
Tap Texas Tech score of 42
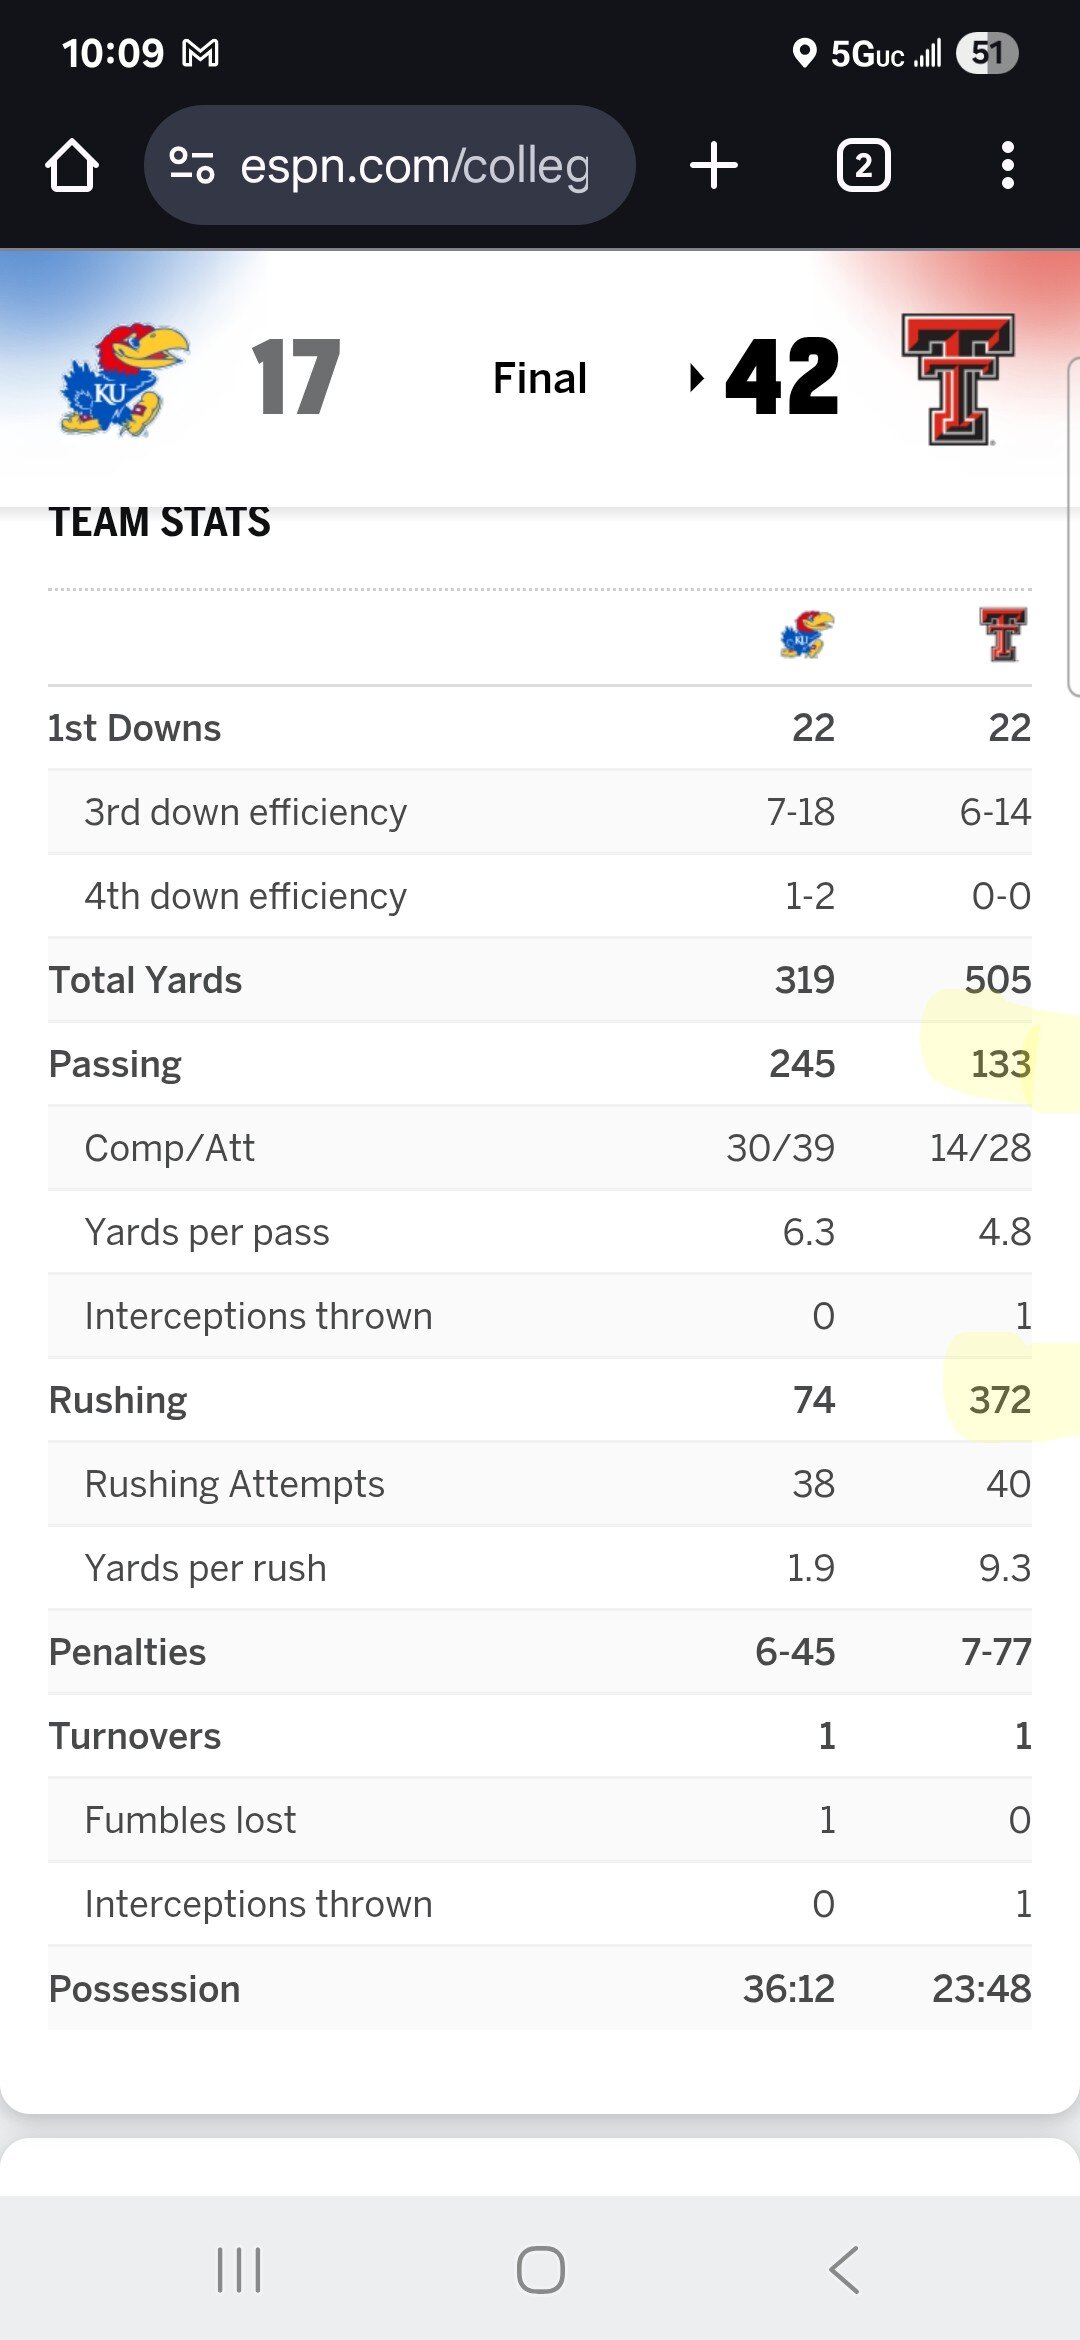click(x=782, y=378)
